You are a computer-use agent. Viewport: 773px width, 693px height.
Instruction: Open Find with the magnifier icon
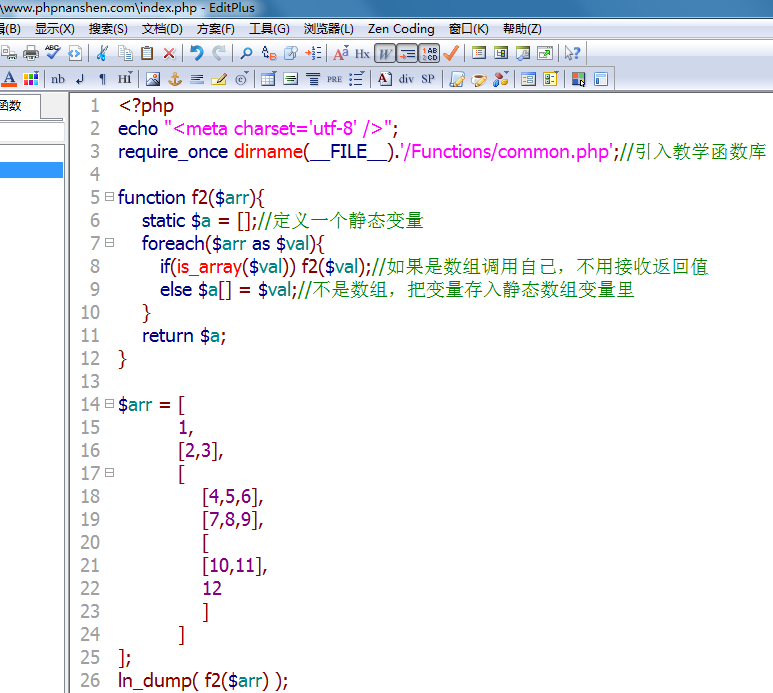coord(246,53)
